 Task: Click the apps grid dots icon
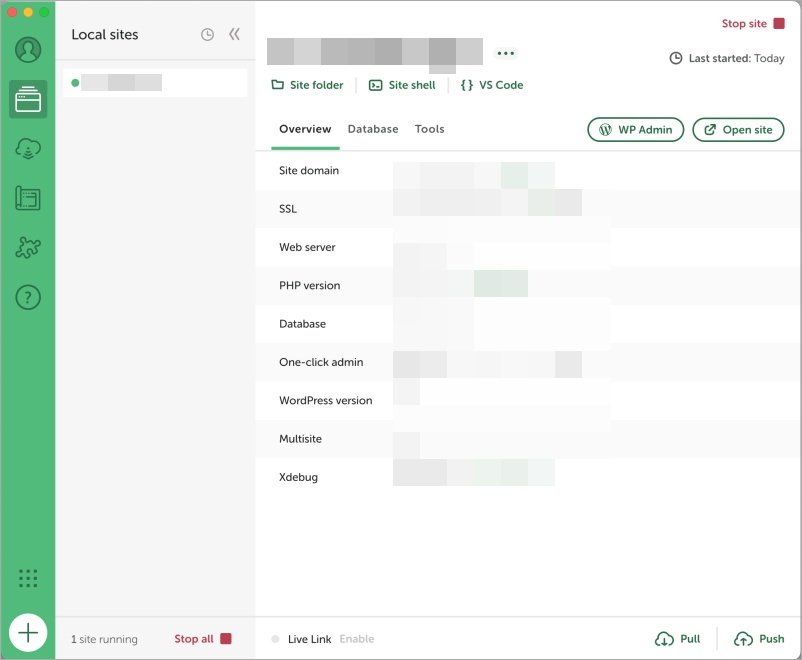tap(28, 578)
